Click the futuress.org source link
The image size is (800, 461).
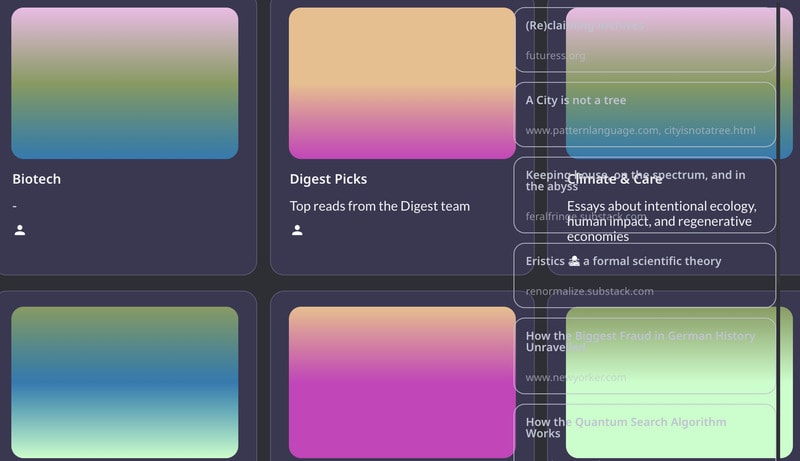pyautogui.click(x=556, y=56)
